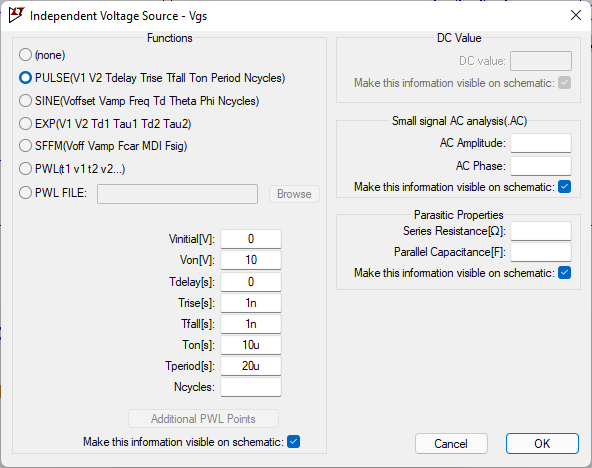
Task: Toggle Parasitic Properties visible on schematic checkbox
Action: coord(564,272)
